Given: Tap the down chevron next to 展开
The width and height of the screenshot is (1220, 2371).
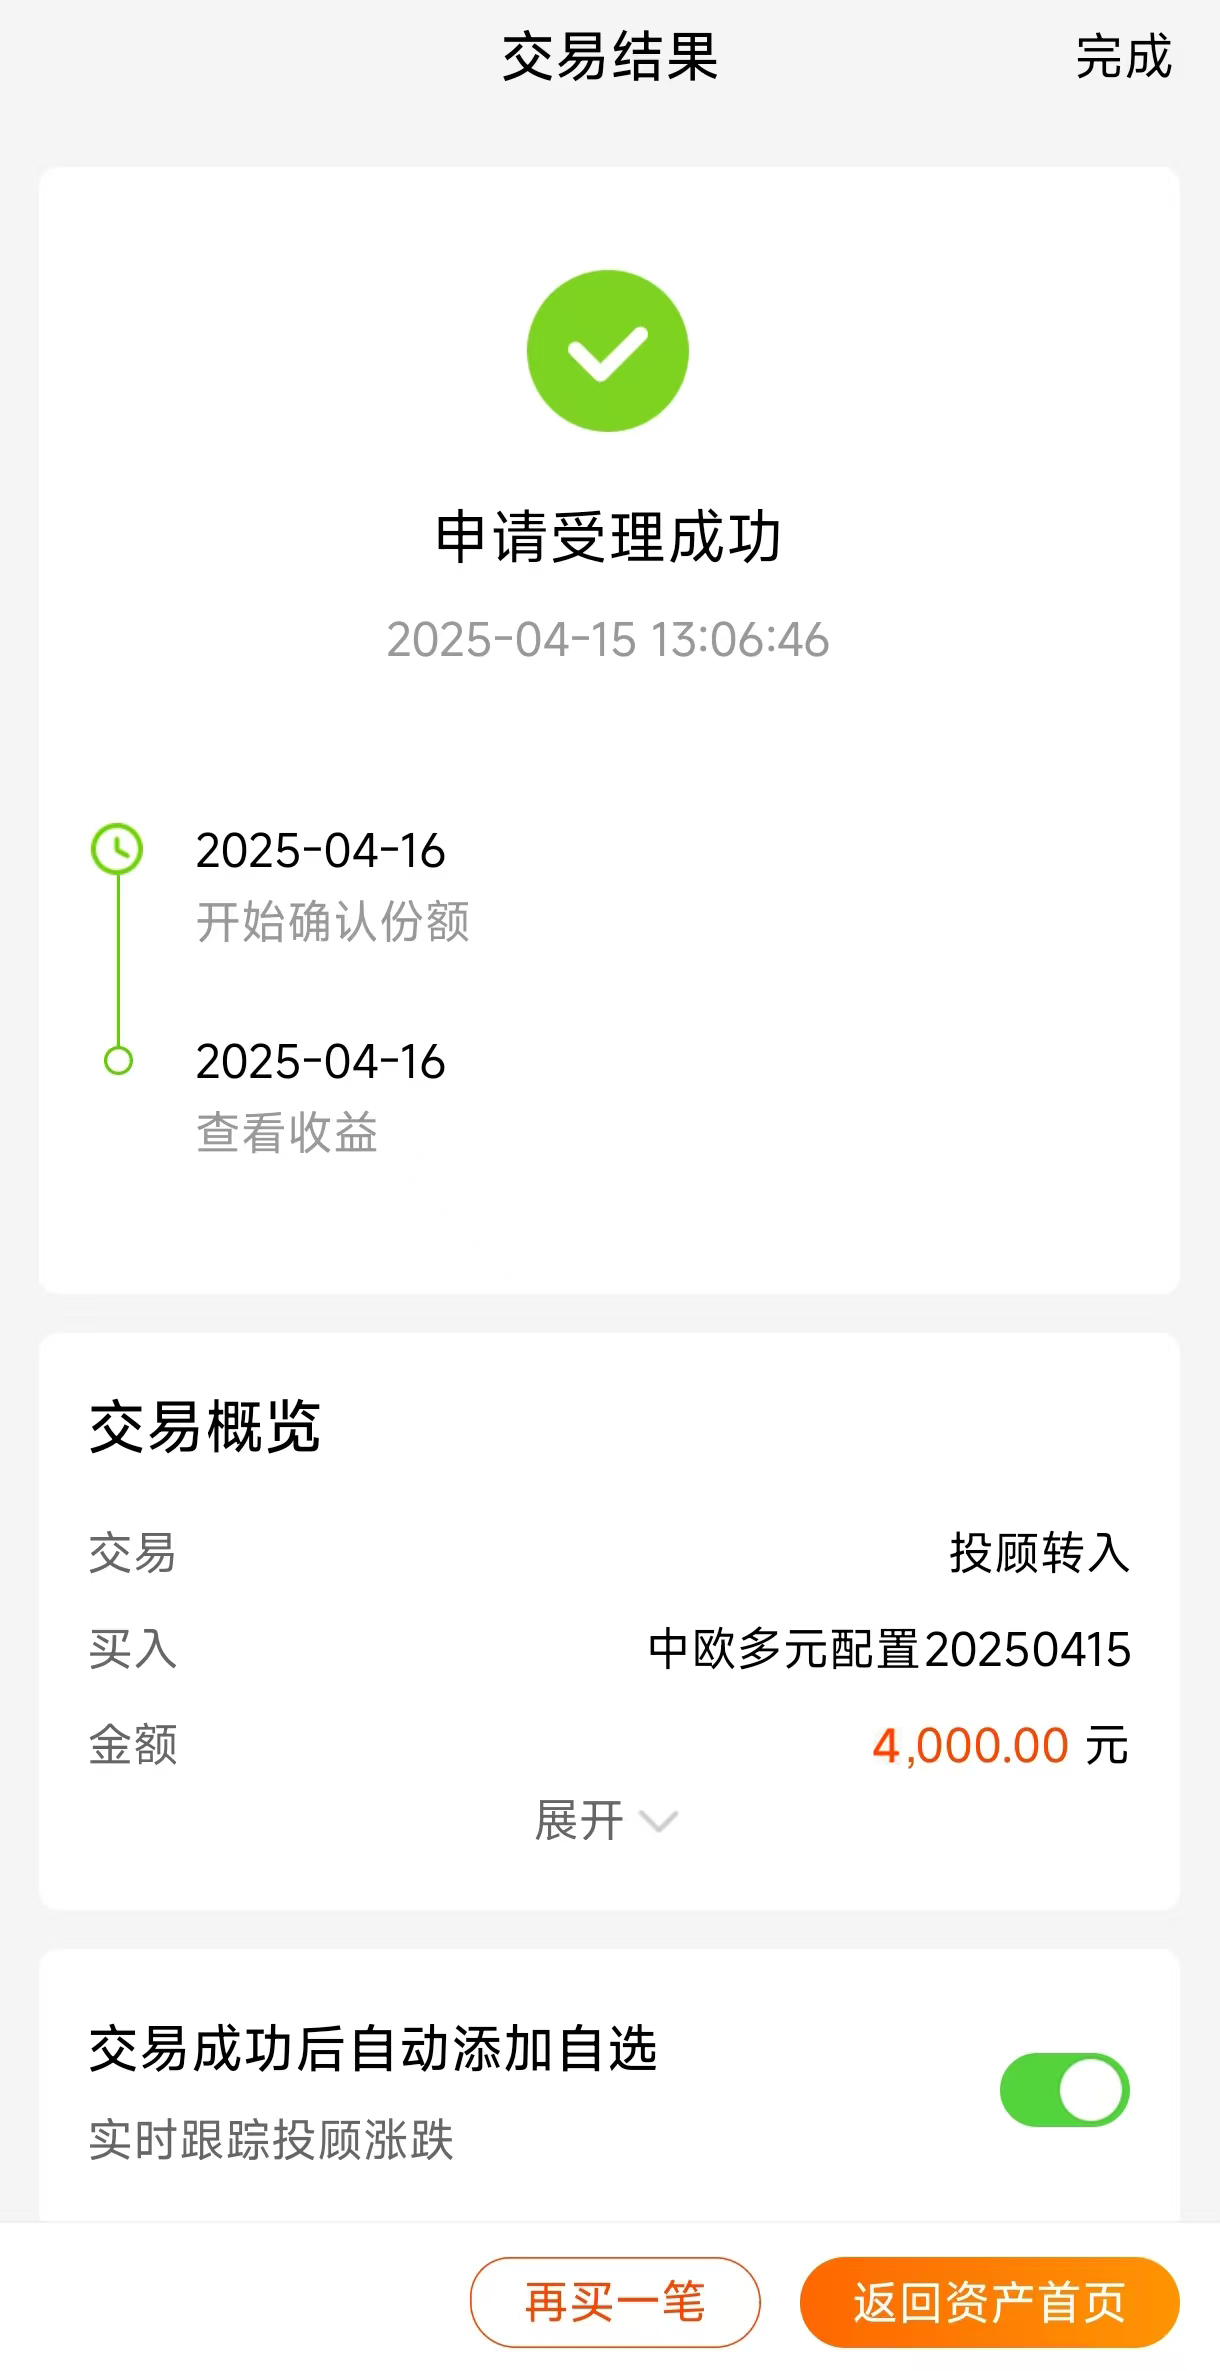Looking at the screenshot, I should (x=658, y=1822).
